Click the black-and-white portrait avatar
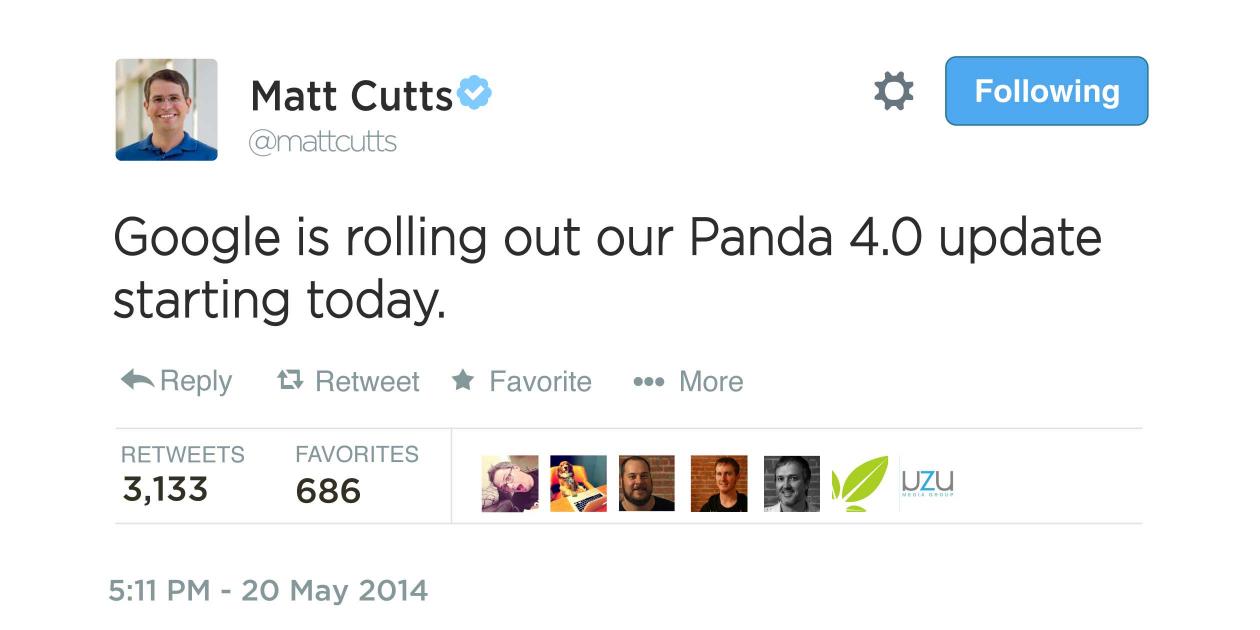Screen dimensions: 1260x630 point(791,484)
